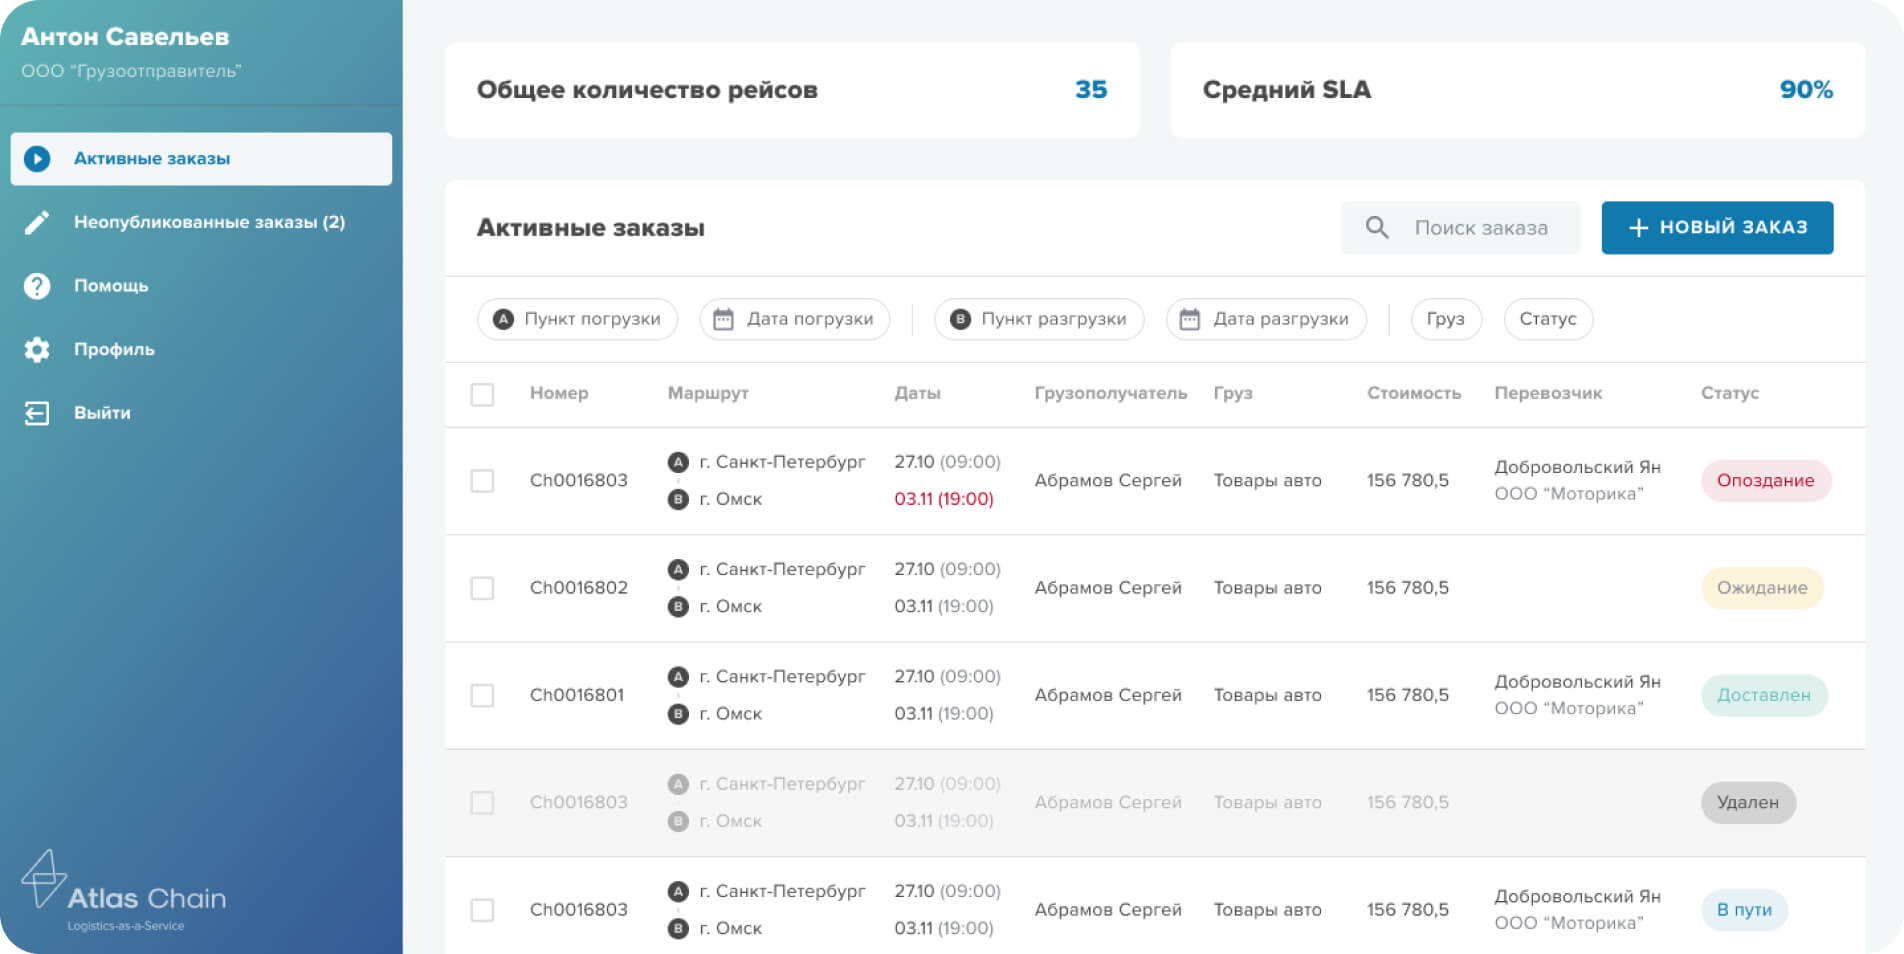Click the Выйти logout arrow icon

37,413
